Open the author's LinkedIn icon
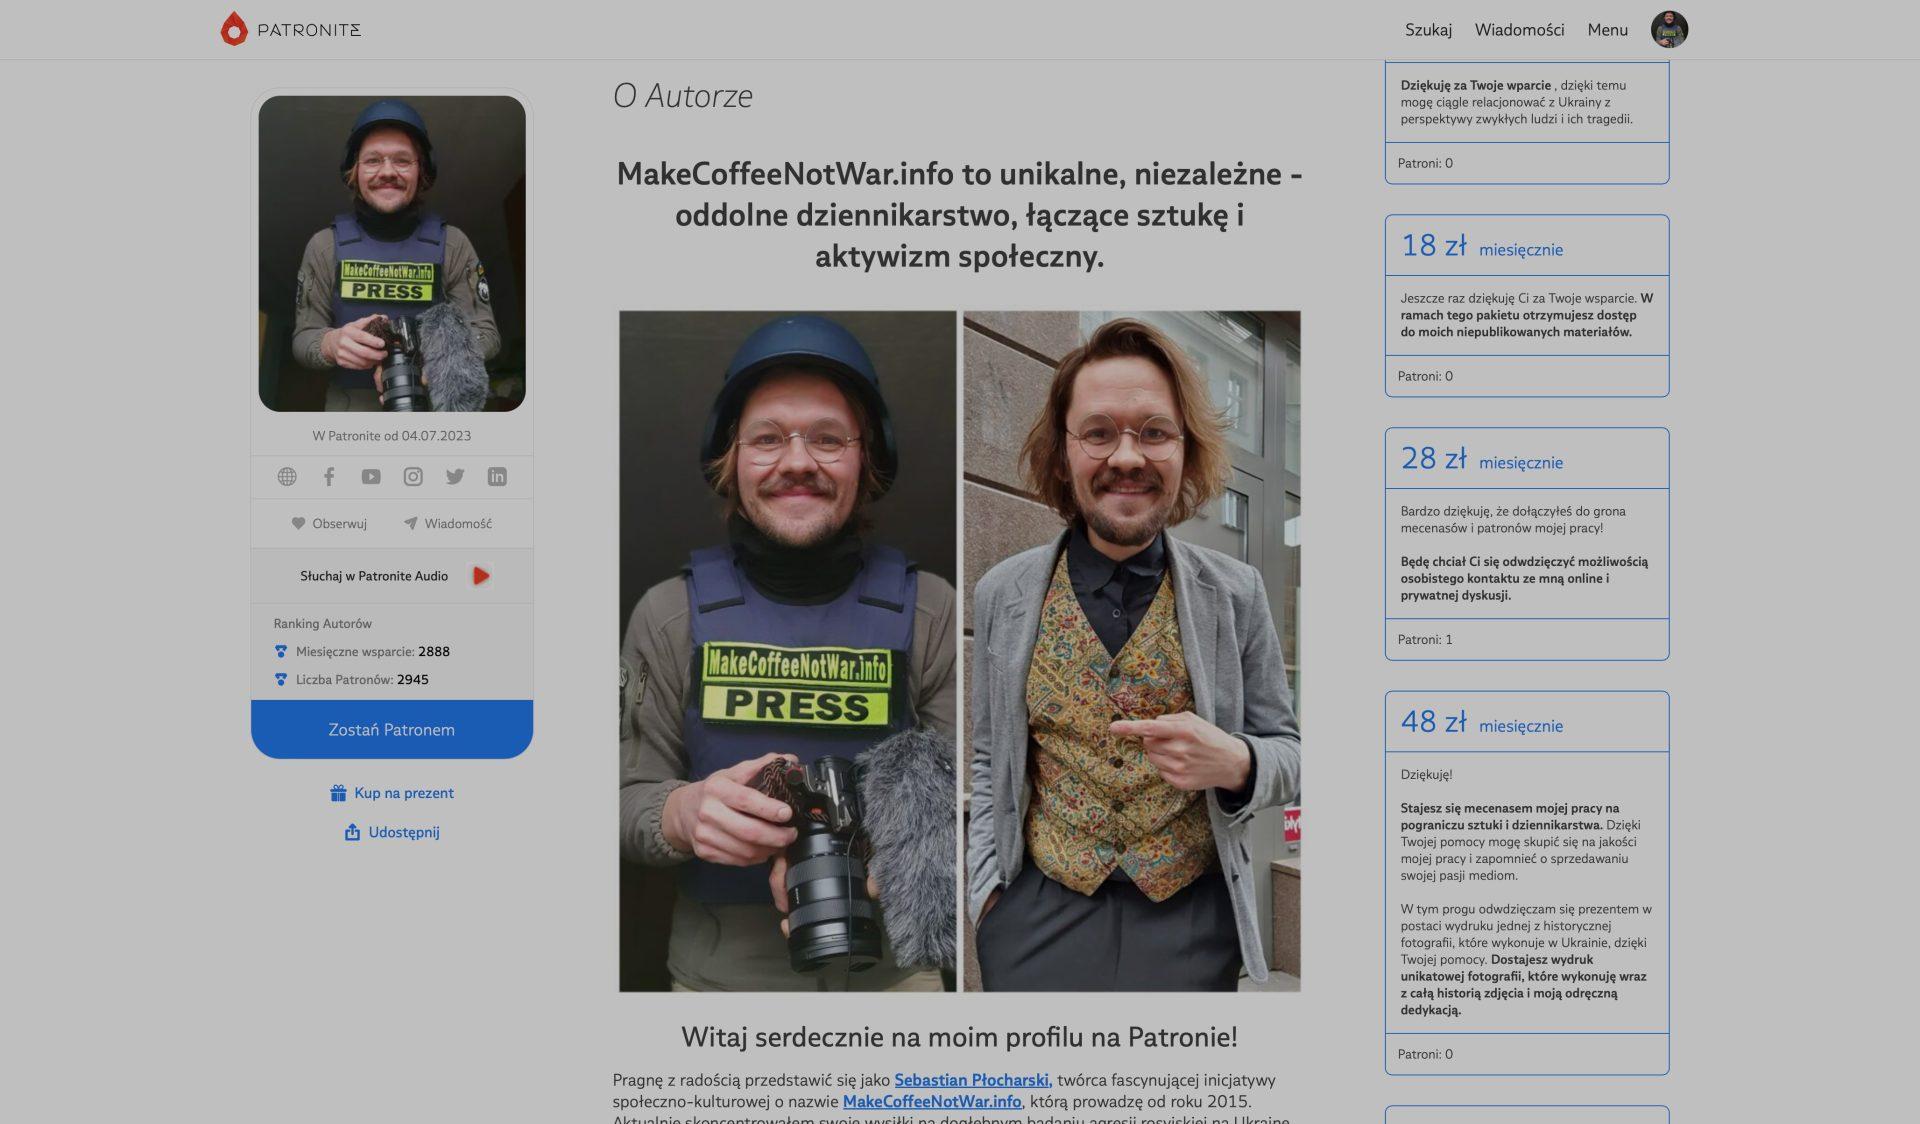The image size is (1920, 1124). pyautogui.click(x=497, y=477)
